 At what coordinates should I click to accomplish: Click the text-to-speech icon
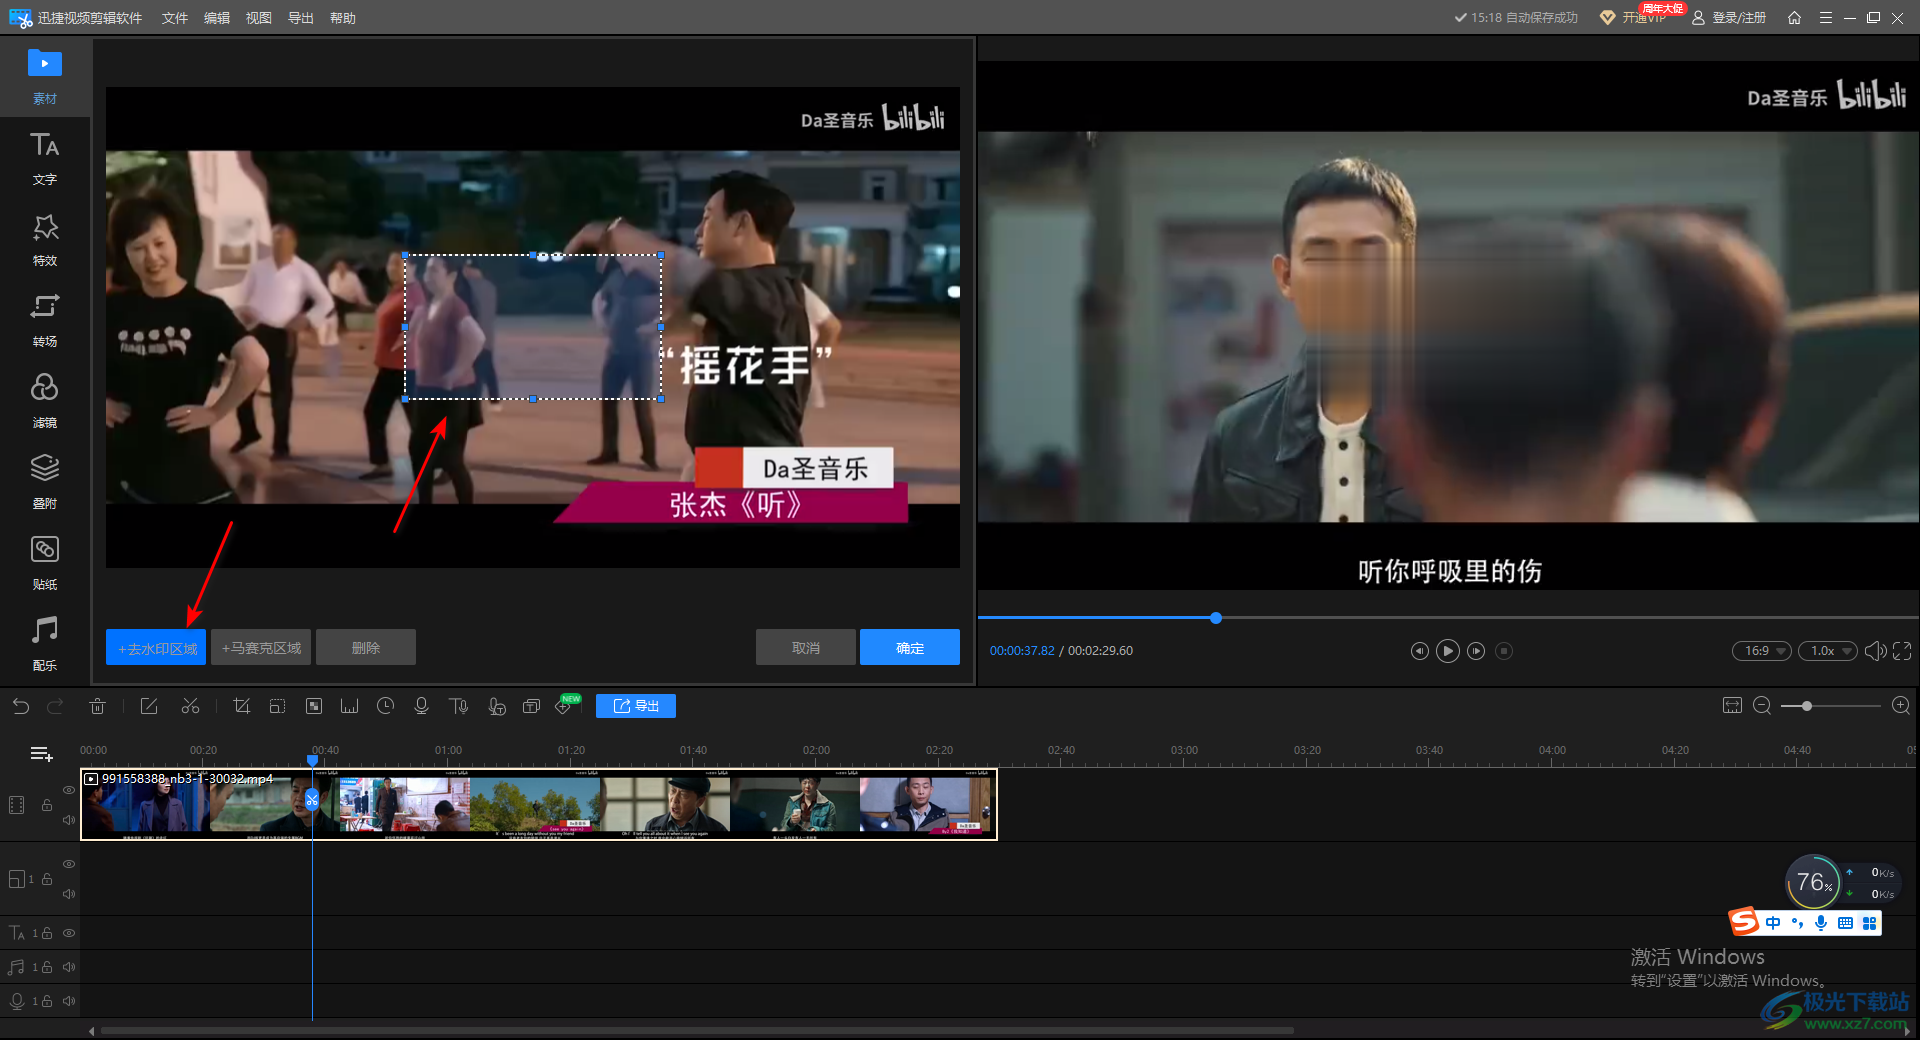459,706
